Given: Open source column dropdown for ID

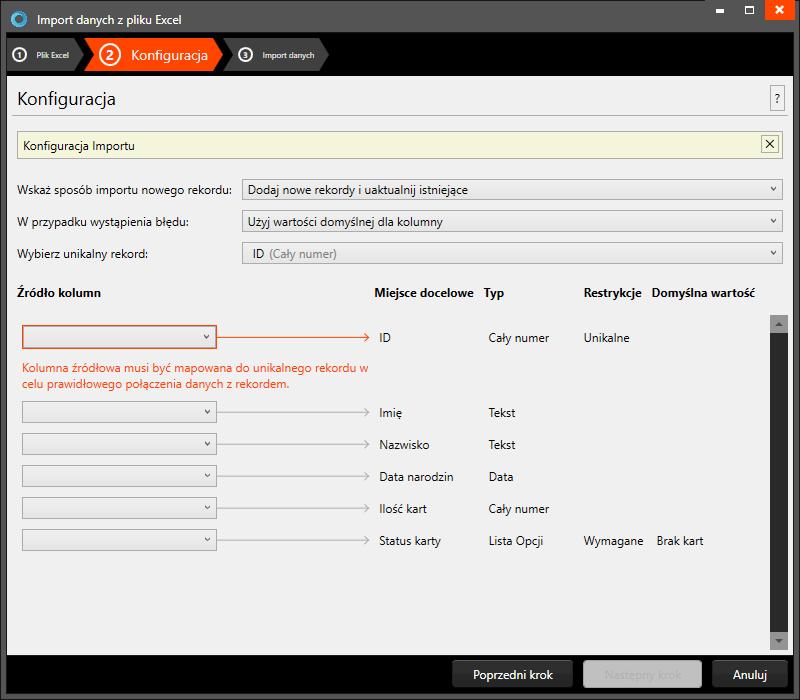Looking at the screenshot, I should tap(119, 337).
